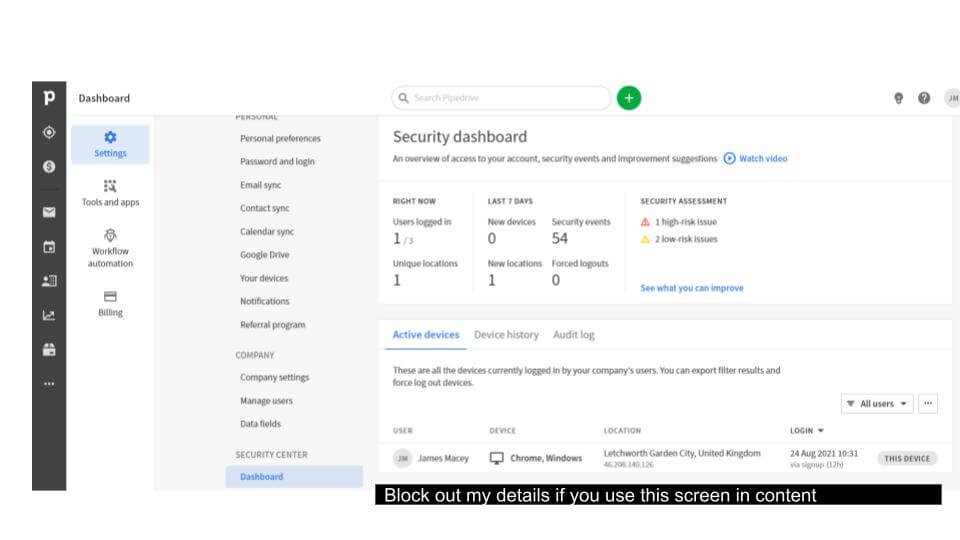960x540 pixels.
Task: Open See what you can improve
Action: click(x=692, y=288)
